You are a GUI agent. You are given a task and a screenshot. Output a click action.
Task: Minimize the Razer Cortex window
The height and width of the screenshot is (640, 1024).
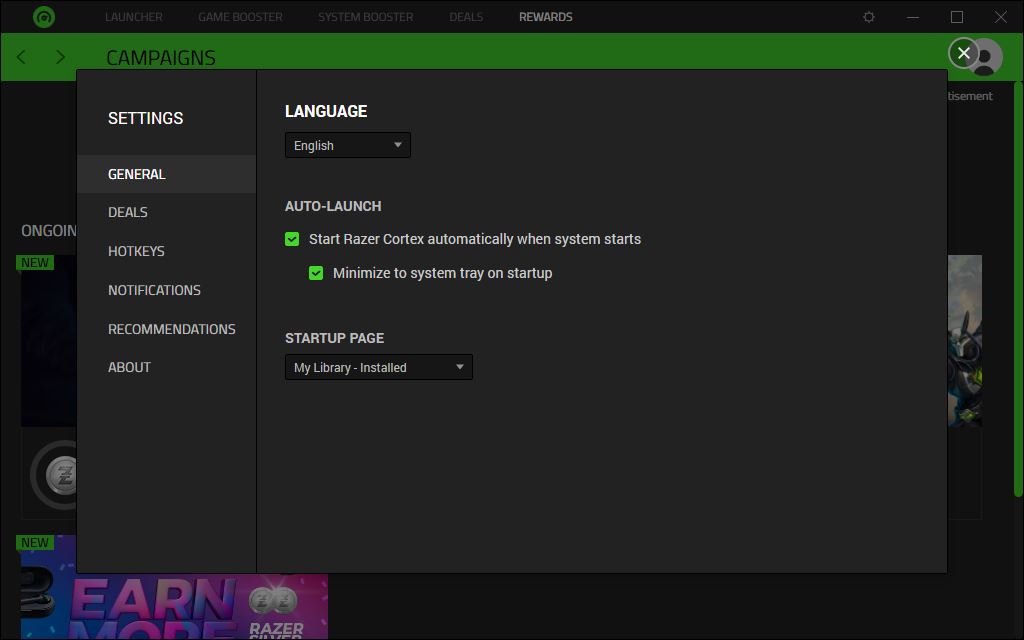[x=913, y=17]
